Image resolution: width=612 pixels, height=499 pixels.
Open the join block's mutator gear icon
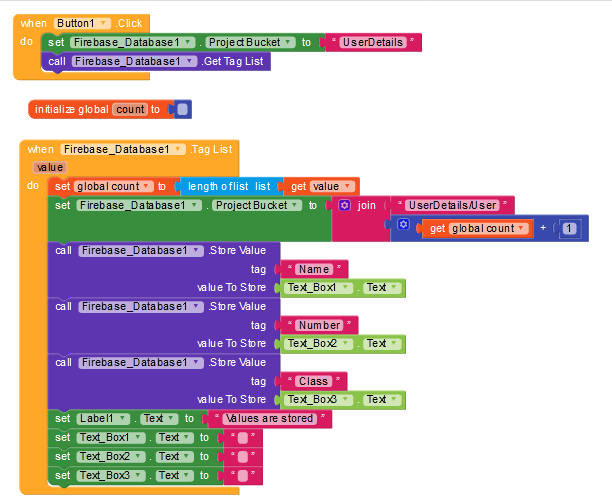[x=344, y=205]
